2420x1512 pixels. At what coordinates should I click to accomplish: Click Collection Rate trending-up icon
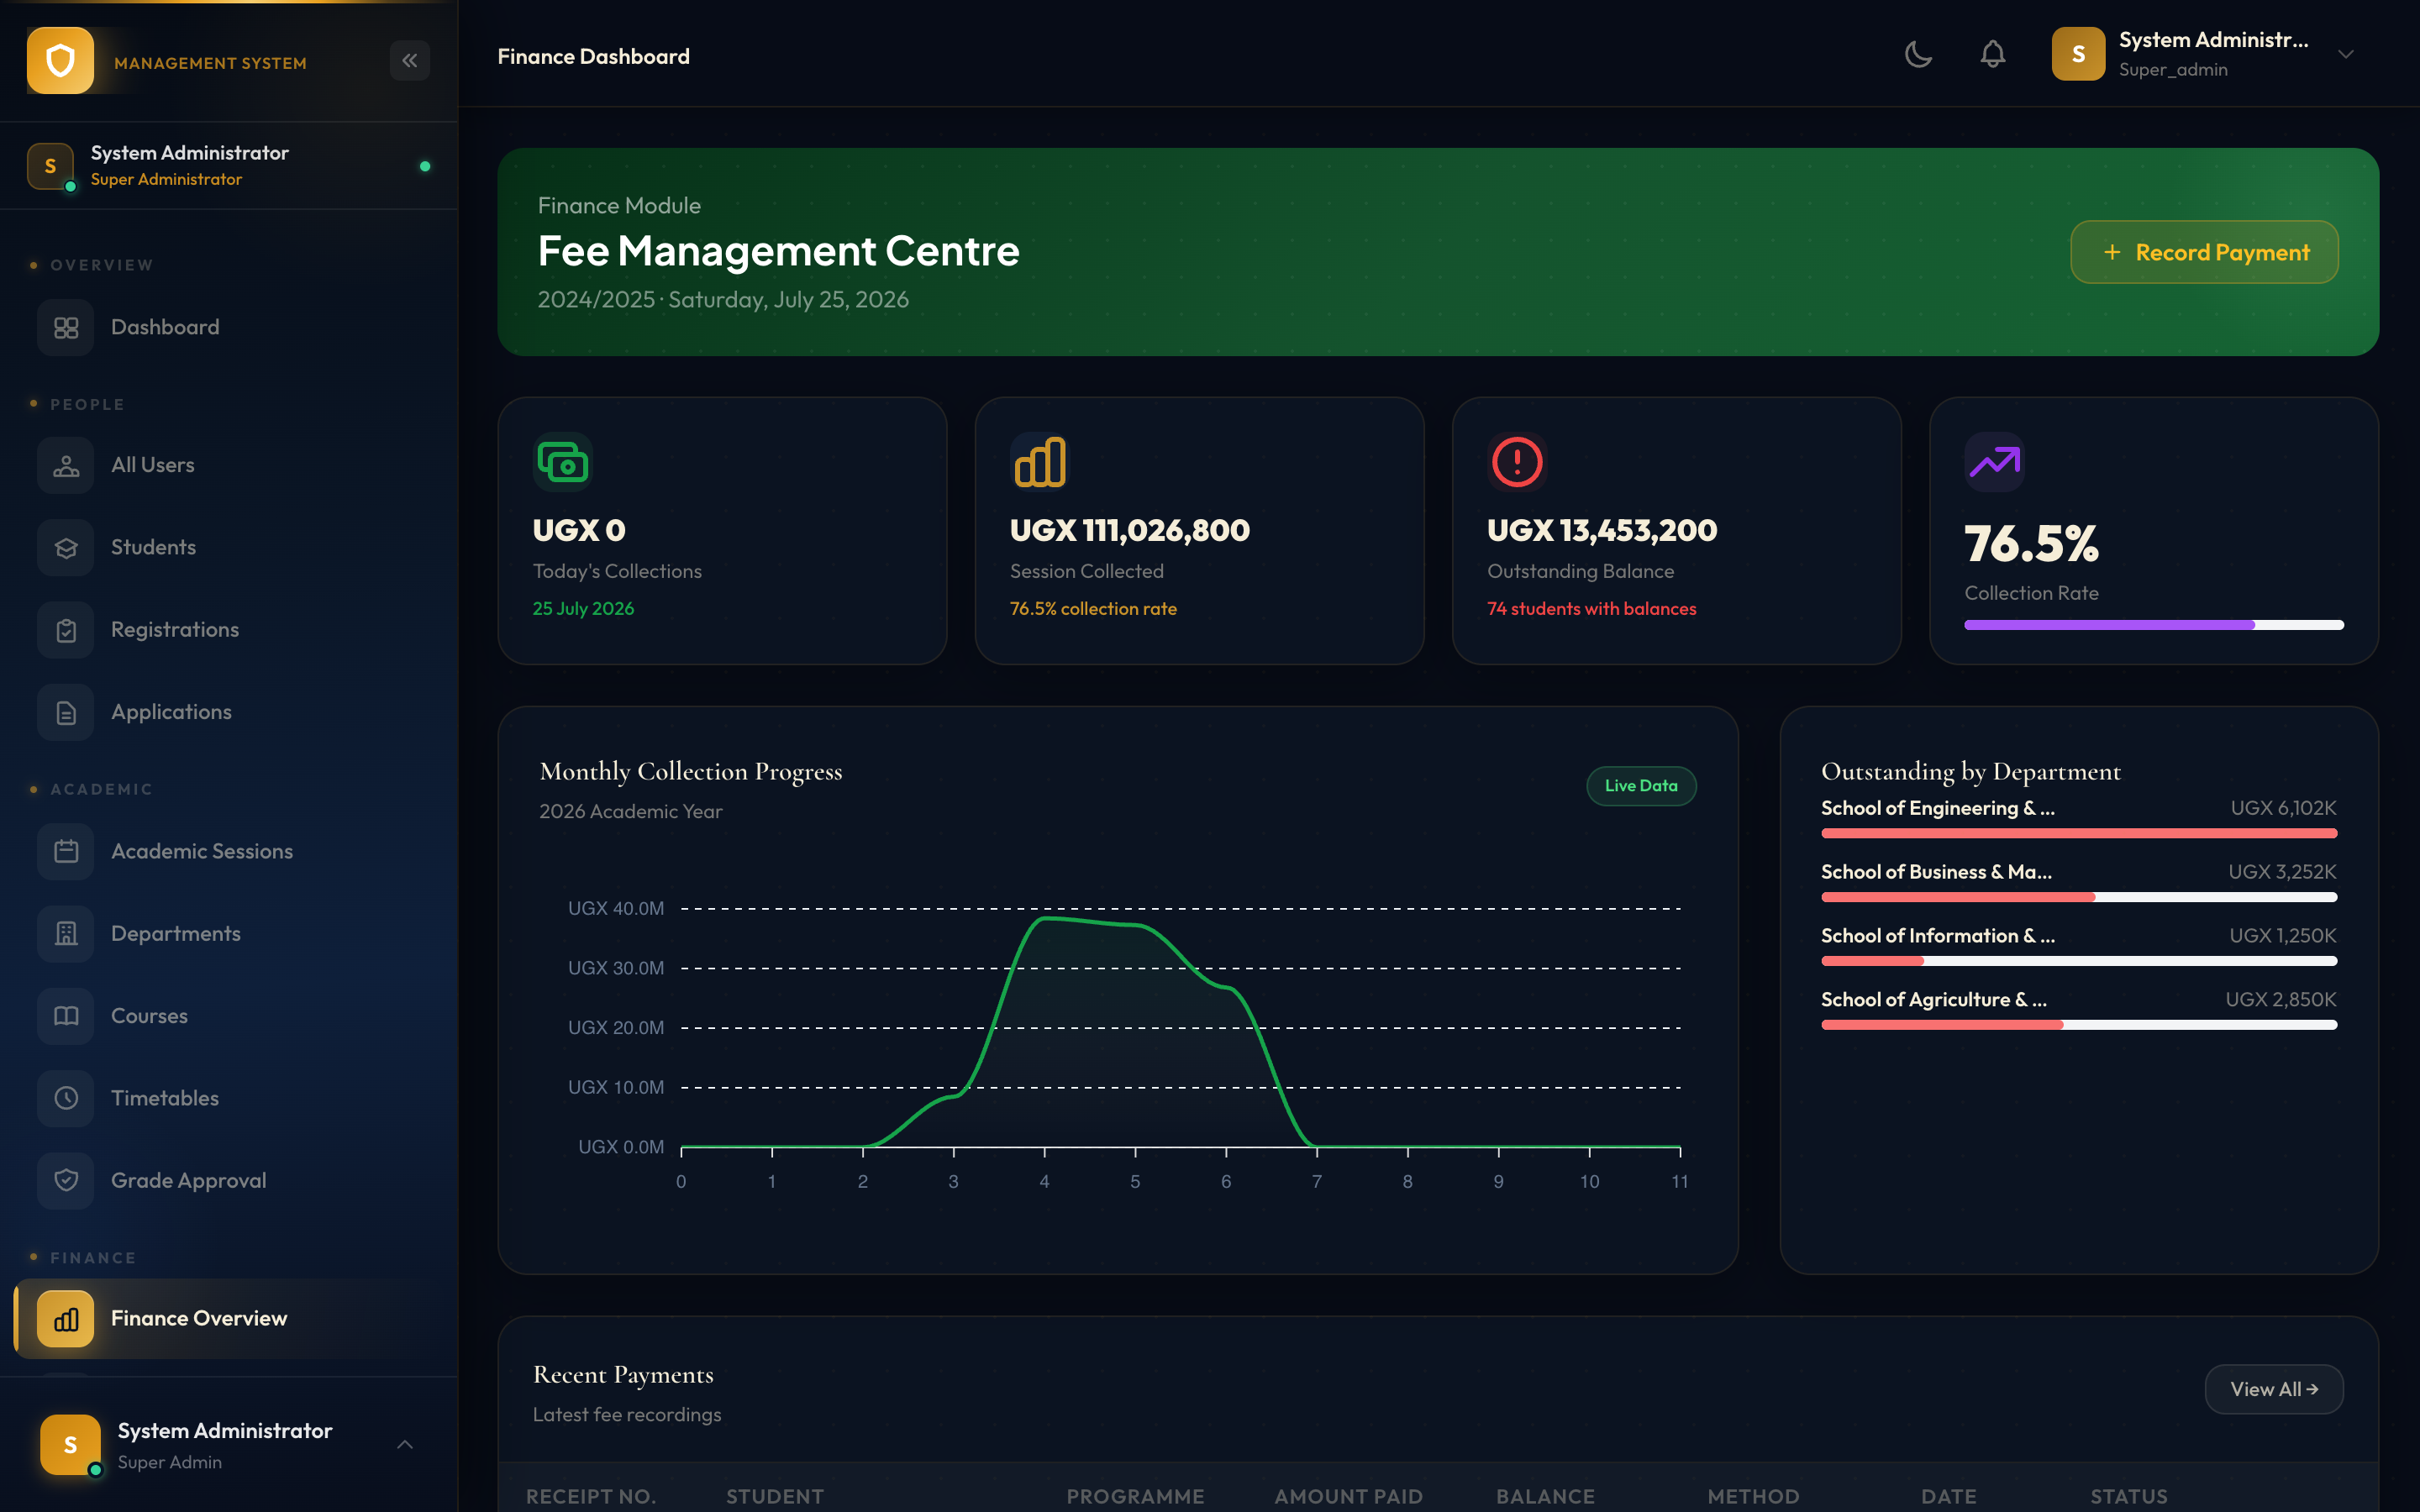pos(1994,462)
